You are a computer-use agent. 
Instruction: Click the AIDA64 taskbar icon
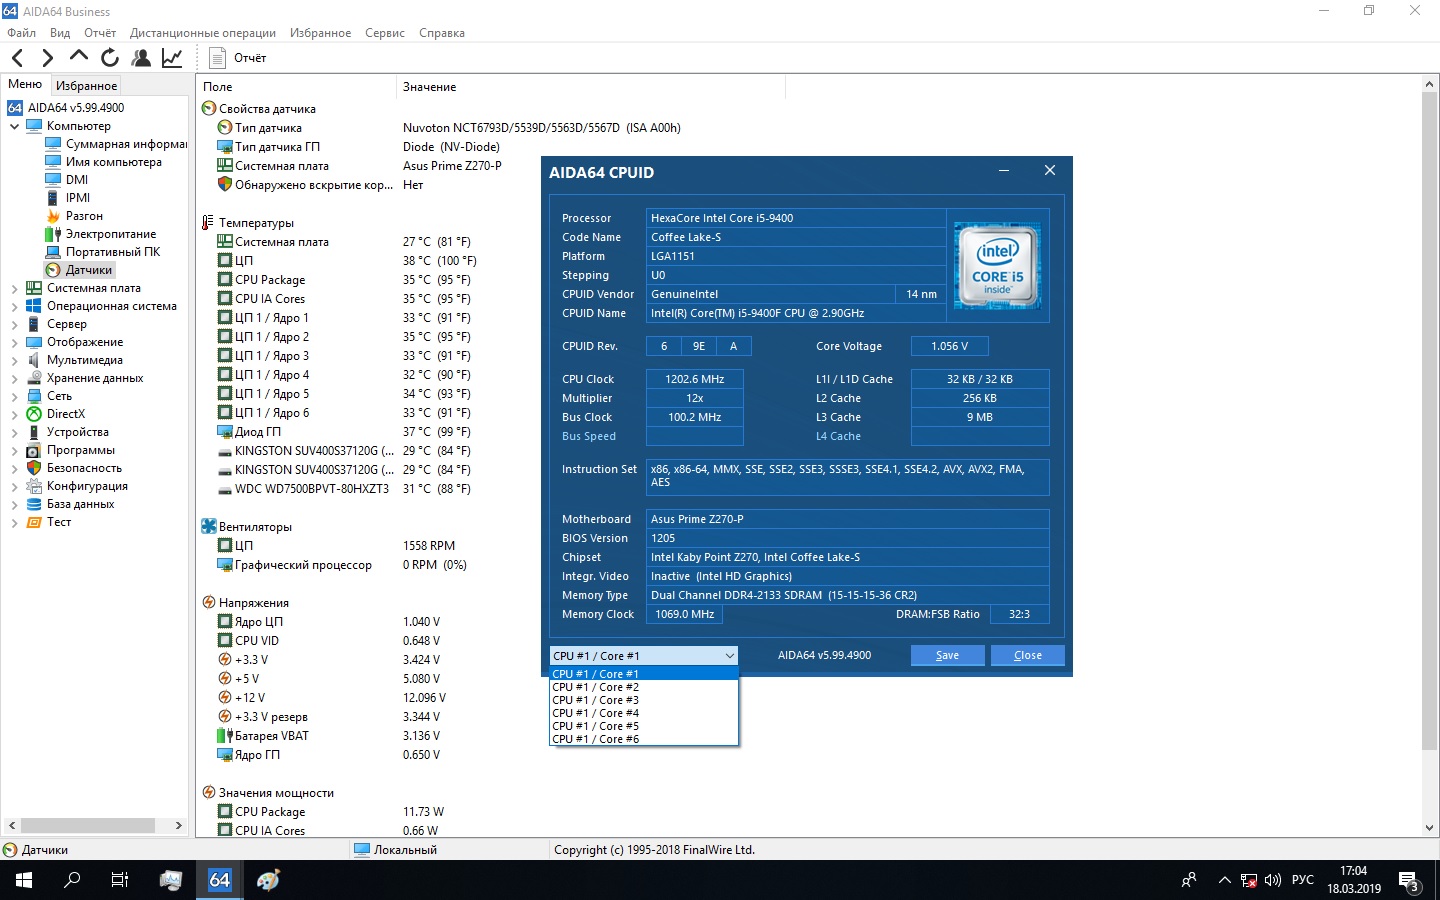tap(220, 880)
